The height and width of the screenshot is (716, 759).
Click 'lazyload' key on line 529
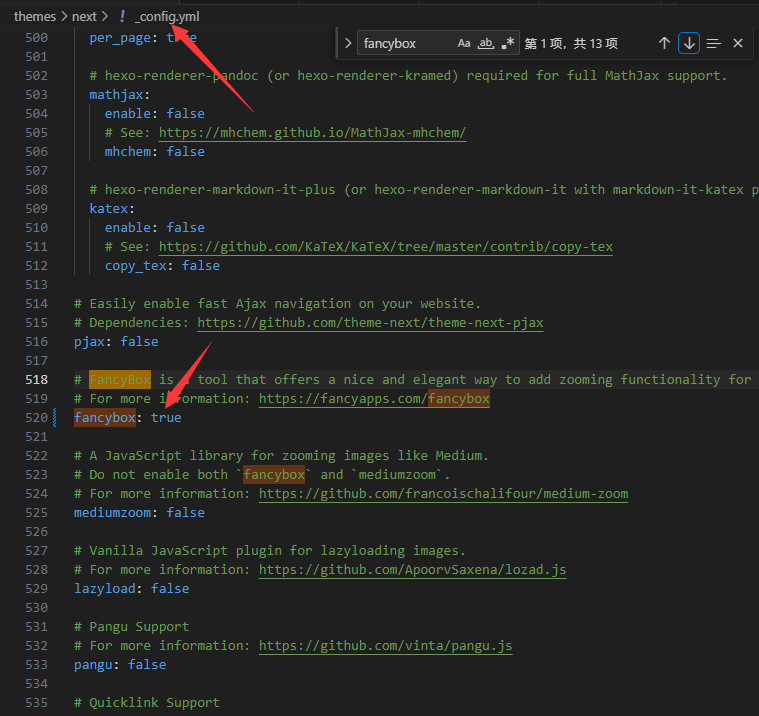pos(105,589)
